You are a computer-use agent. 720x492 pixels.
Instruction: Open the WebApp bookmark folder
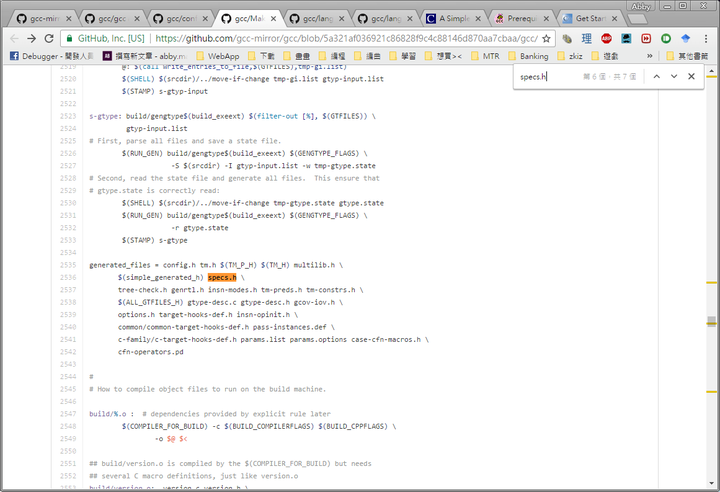218,56
